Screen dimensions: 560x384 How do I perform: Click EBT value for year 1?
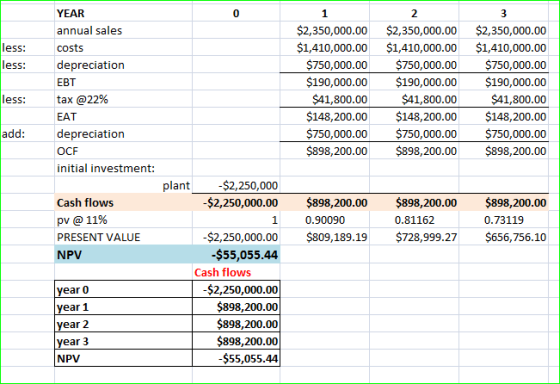point(337,83)
